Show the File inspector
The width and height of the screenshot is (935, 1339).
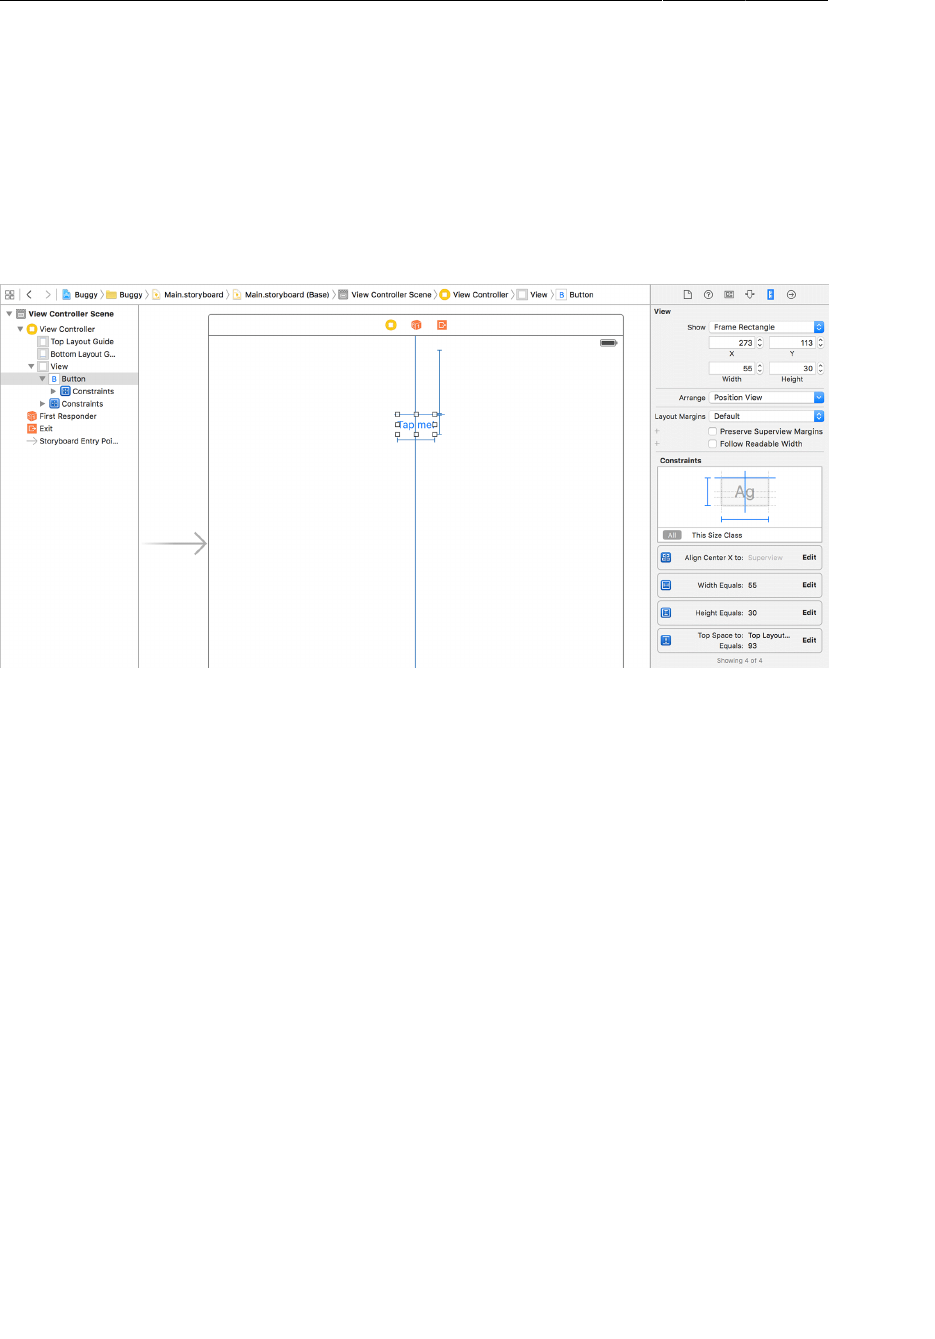(688, 295)
